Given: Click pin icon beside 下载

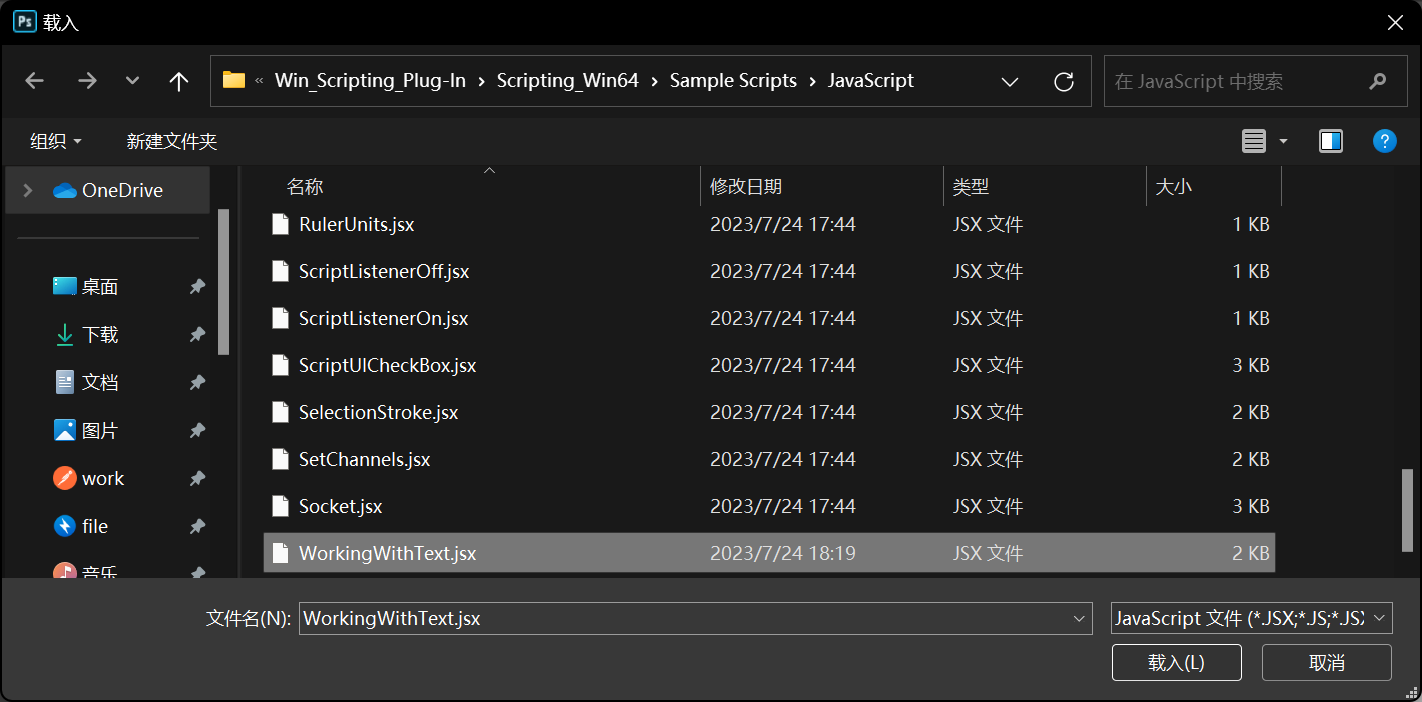Looking at the screenshot, I should pyautogui.click(x=197, y=335).
